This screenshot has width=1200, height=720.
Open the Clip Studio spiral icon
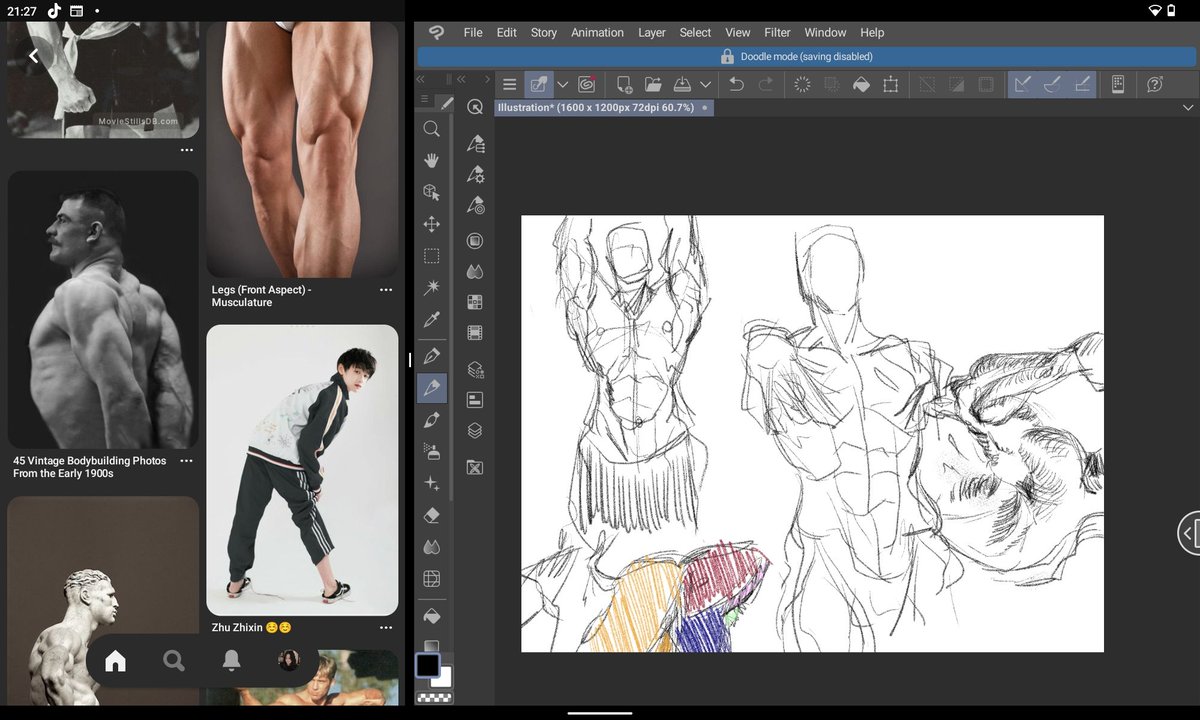coord(587,85)
